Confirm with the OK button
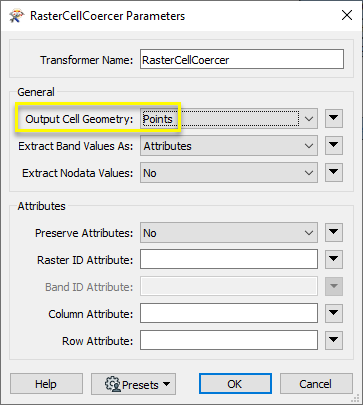The width and height of the screenshot is (363, 405). click(235, 384)
